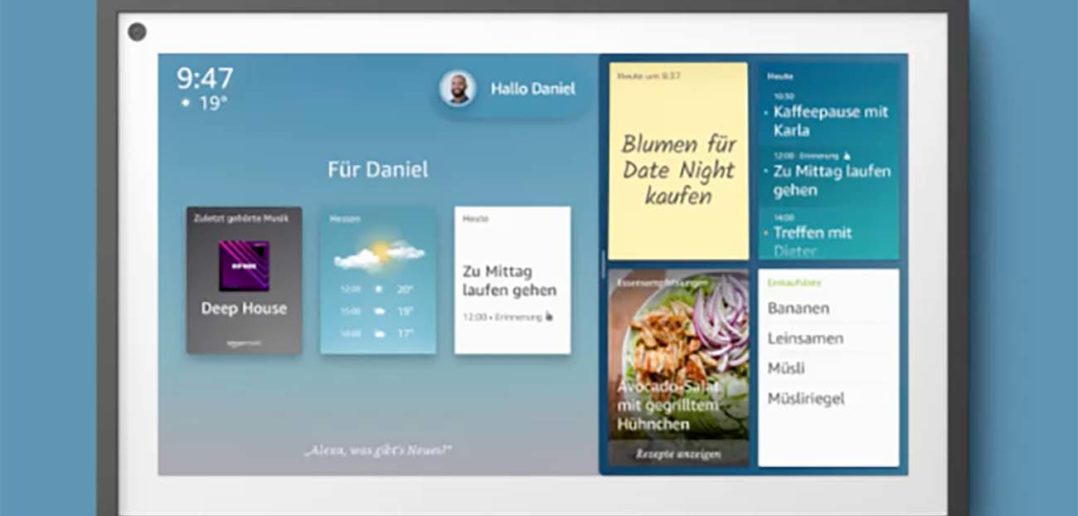
Task: Click the 12:00 sunny forecast icon
Action: (x=379, y=289)
